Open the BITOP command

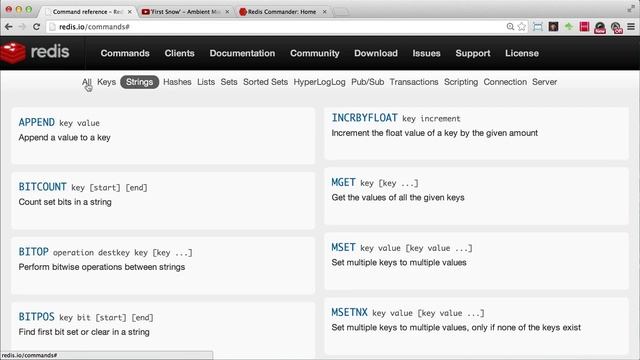click(33, 251)
